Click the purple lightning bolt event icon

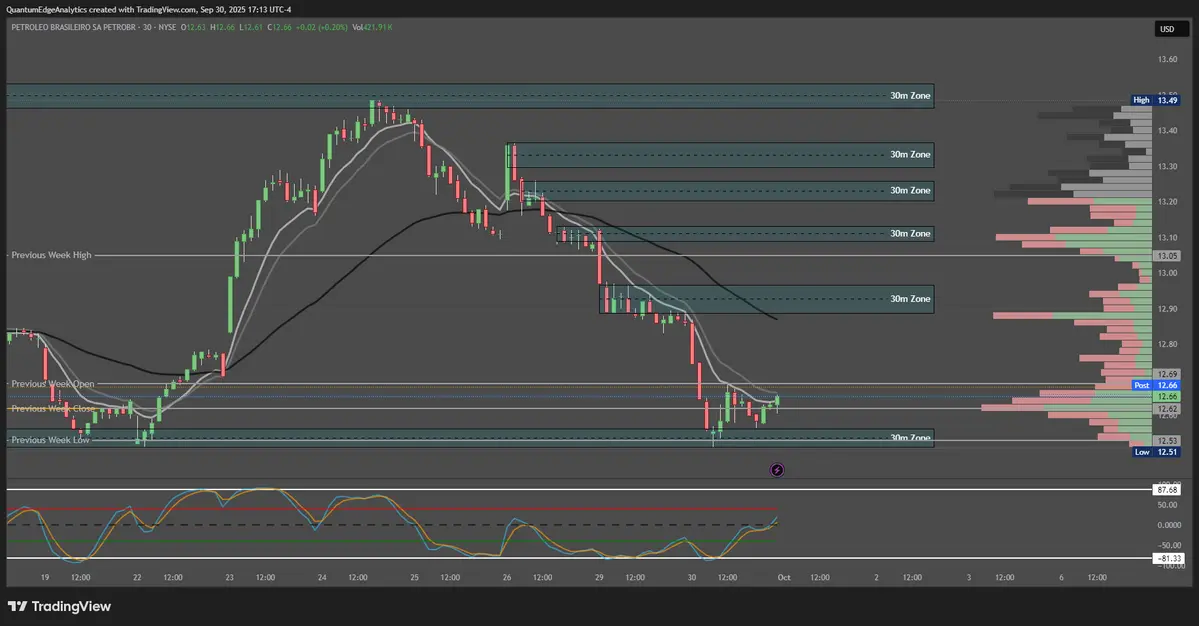pyautogui.click(x=776, y=470)
